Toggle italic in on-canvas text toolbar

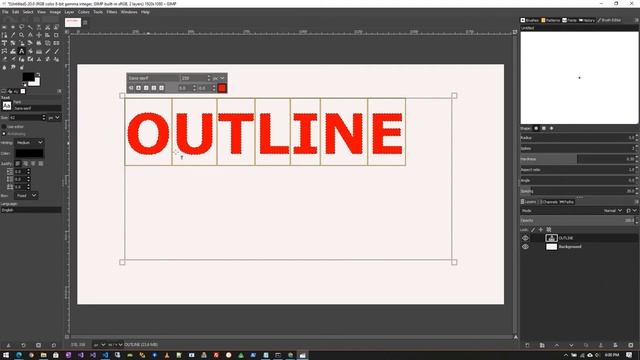pos(146,88)
